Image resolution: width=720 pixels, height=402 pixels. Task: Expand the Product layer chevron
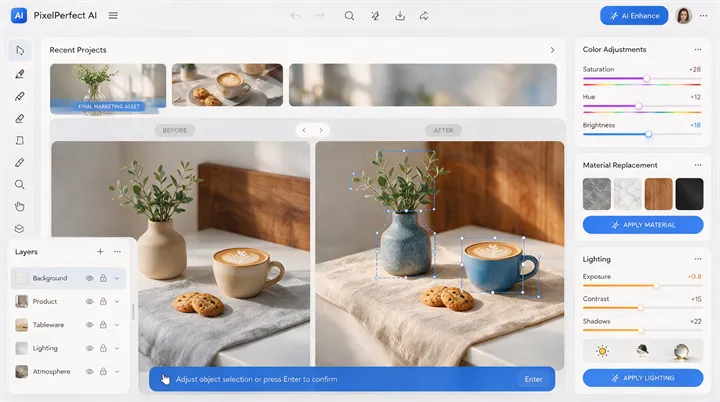pyautogui.click(x=117, y=301)
